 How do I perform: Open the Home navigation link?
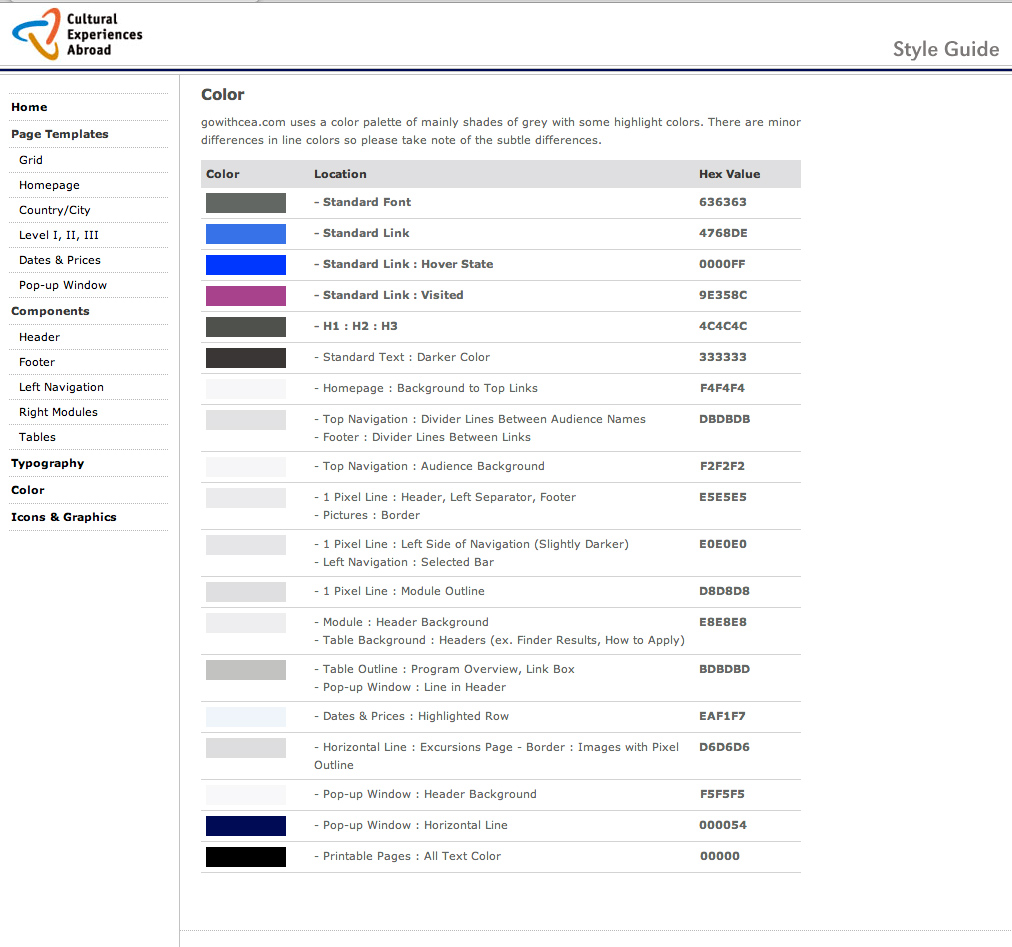(x=29, y=107)
